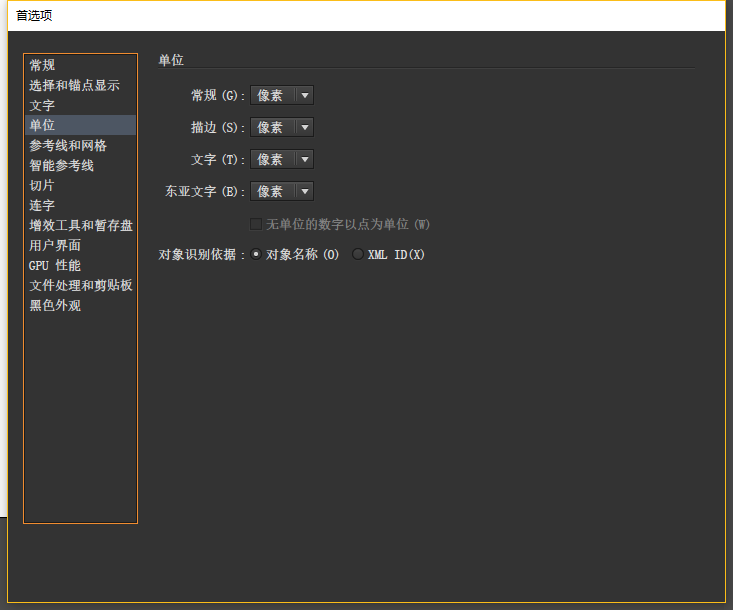The height and width of the screenshot is (610, 733).
Task: Select 对象名称 (O) radio button
Action: tap(256, 254)
